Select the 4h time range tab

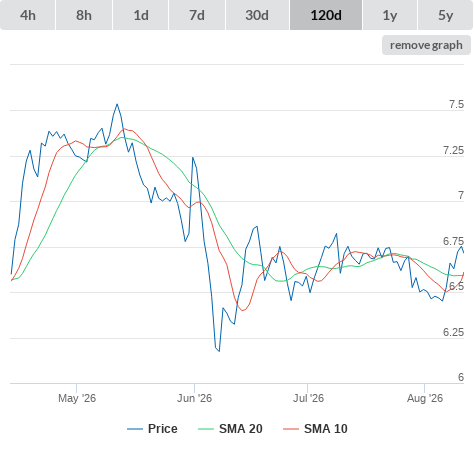[27, 15]
